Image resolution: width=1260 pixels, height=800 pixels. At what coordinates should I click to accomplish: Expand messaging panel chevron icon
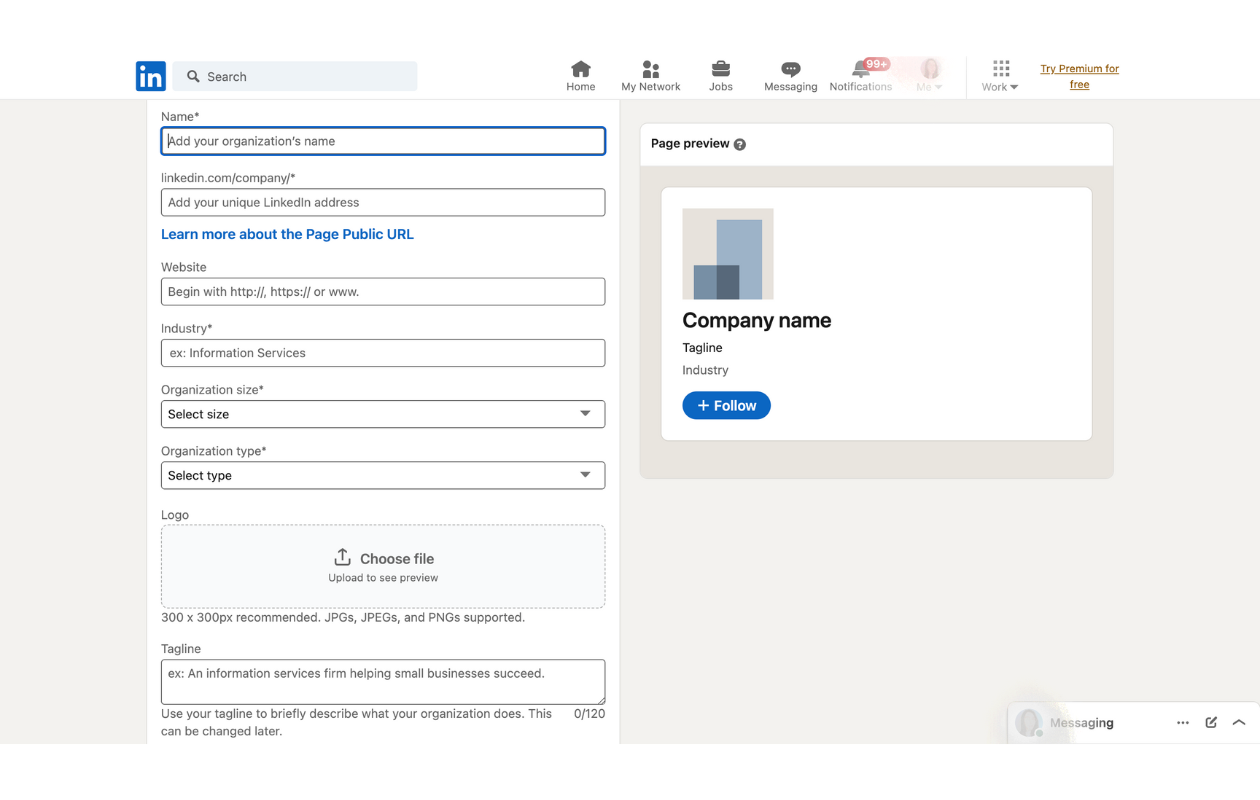1239,722
